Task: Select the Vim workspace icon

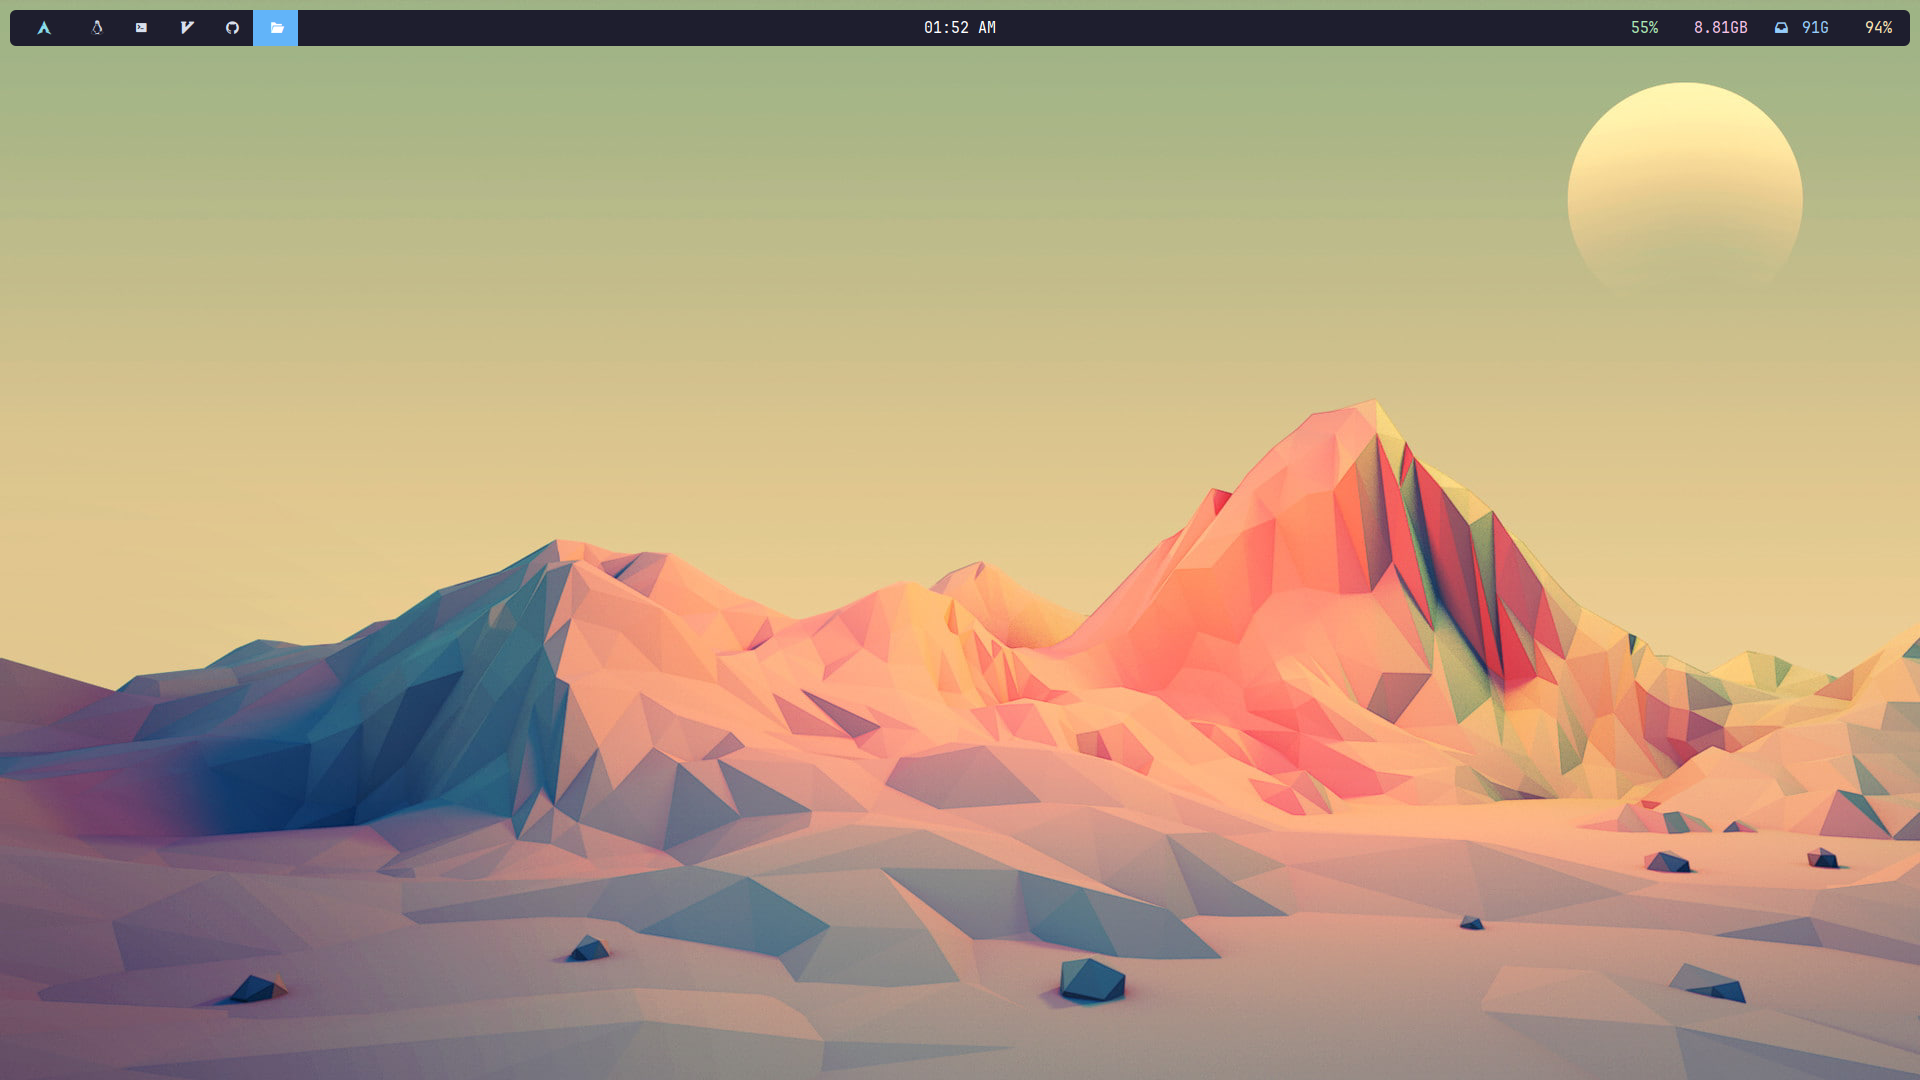Action: coord(187,28)
